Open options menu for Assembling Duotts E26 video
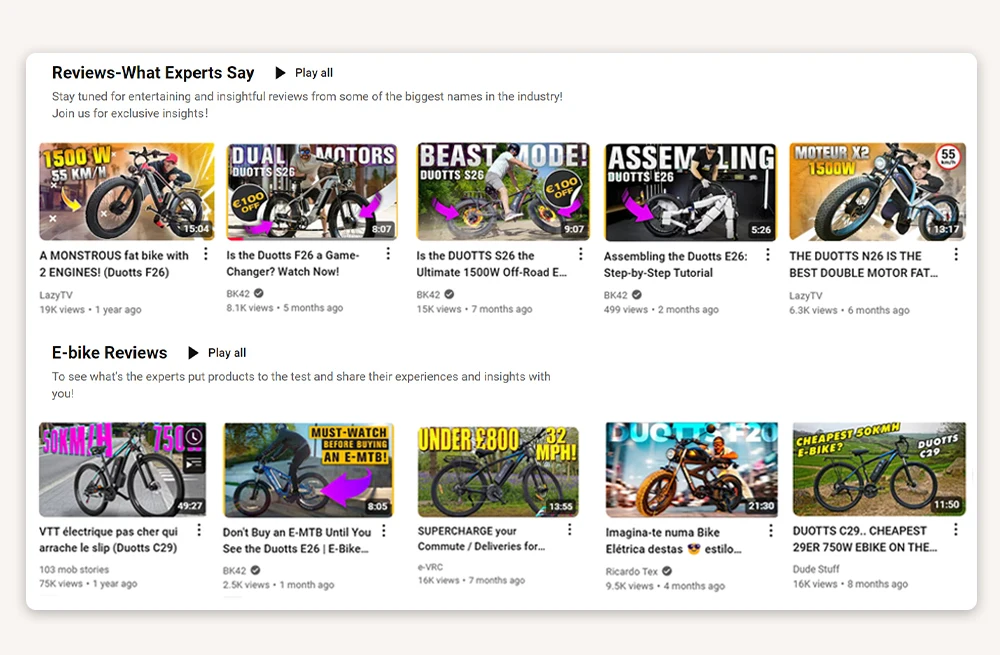Image resolution: width=1000 pixels, height=655 pixels. [768, 255]
